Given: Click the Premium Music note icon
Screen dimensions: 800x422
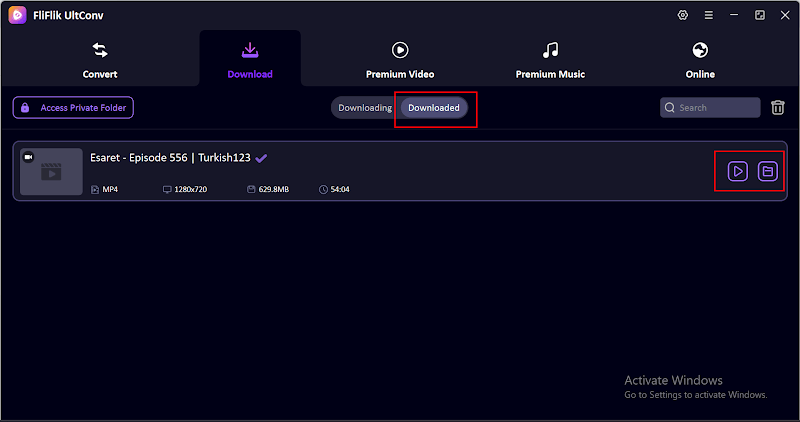Looking at the screenshot, I should (550, 50).
